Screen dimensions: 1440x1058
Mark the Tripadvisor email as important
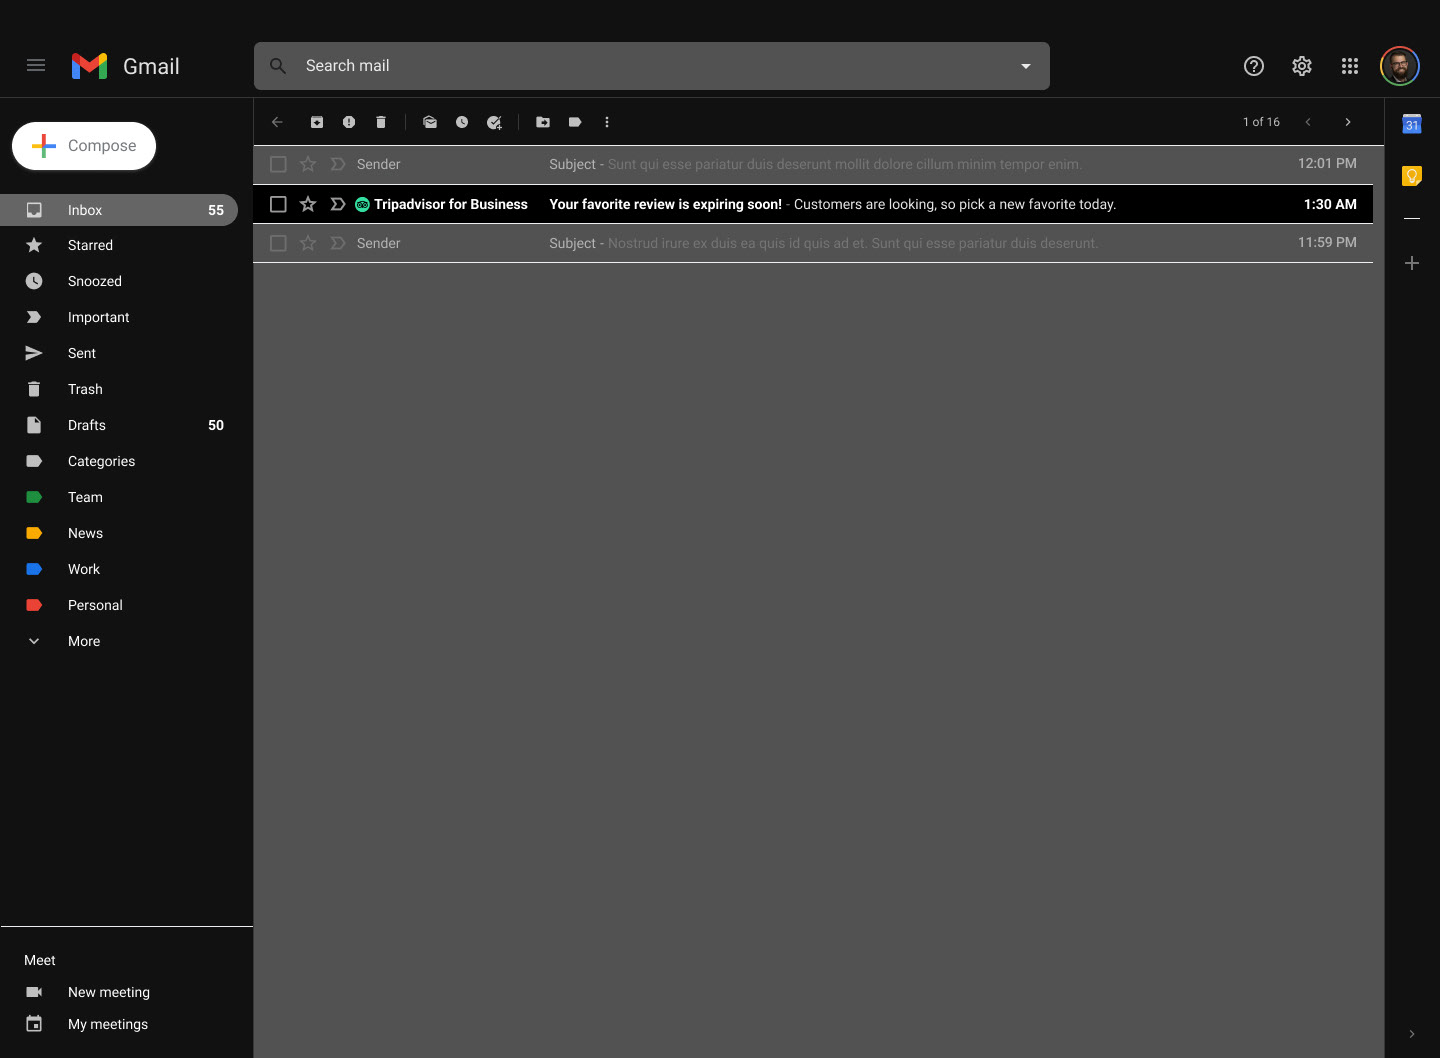click(338, 204)
